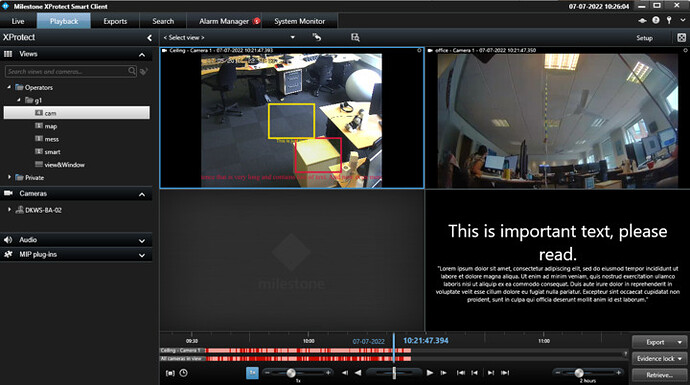Viewport: 690px width, 385px height.
Task: Open the top-right chevron menu
Action: pos(683,20)
